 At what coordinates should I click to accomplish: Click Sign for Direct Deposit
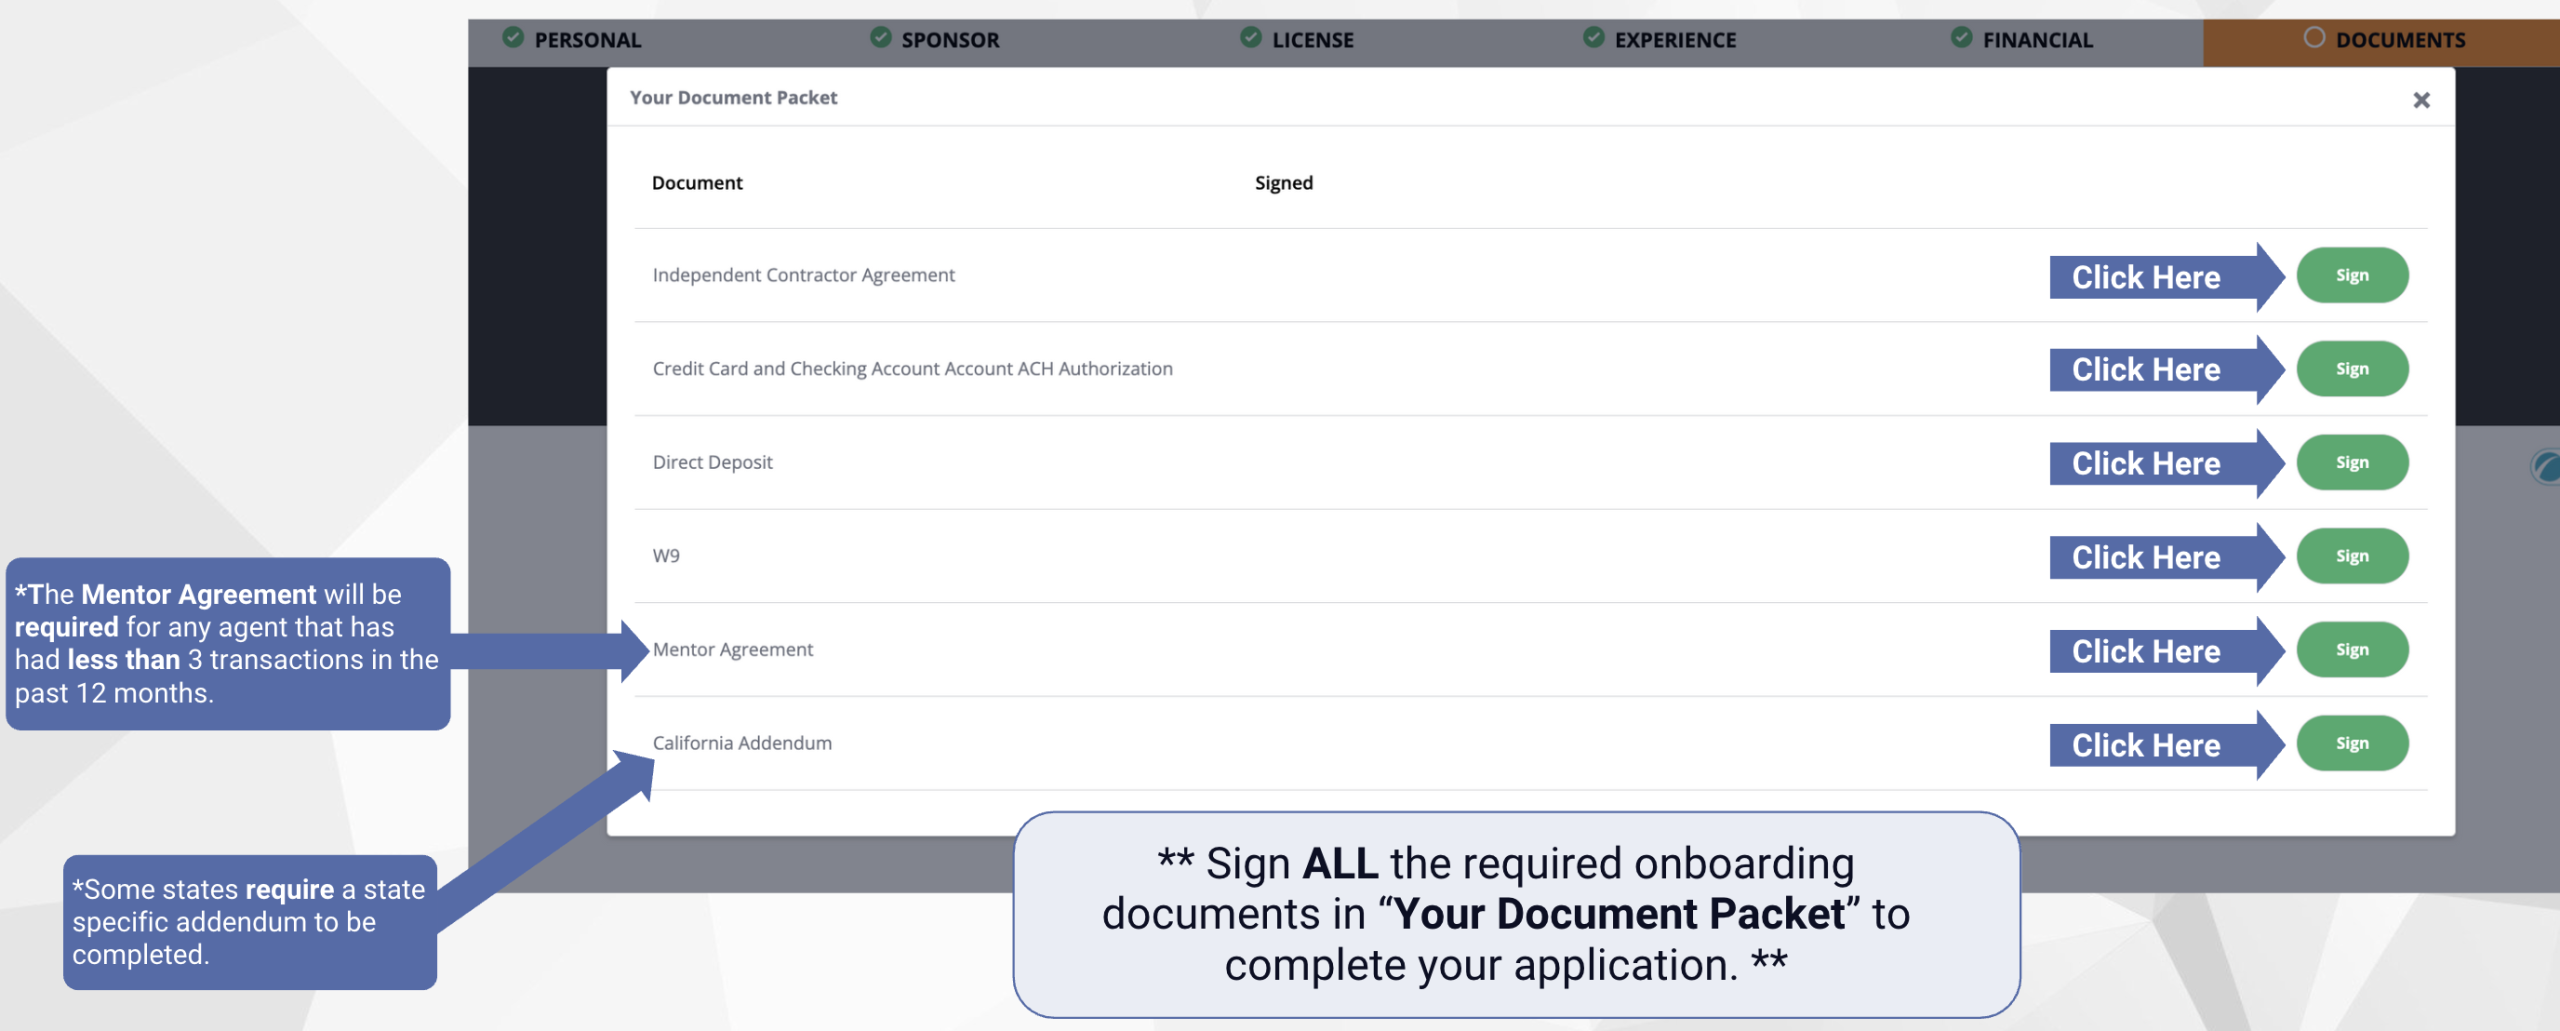[2351, 463]
